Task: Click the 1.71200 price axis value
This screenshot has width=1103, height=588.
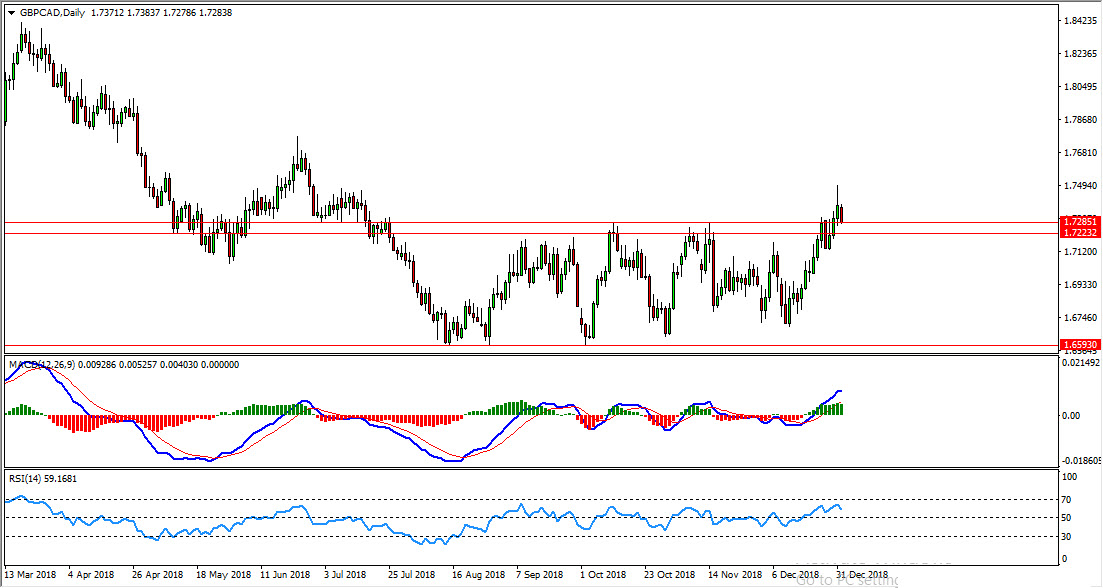Action: (1080, 252)
